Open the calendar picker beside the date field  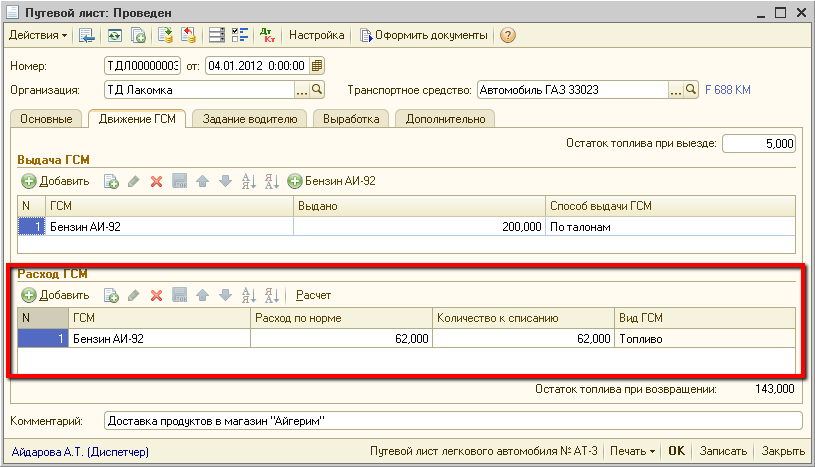click(x=317, y=66)
